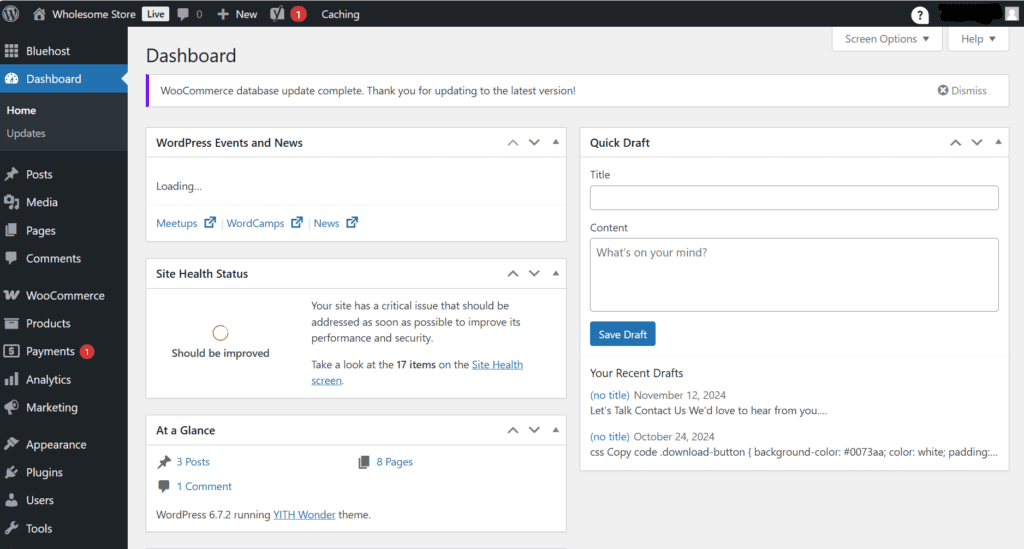Collapse the At a Glance panel
The width and height of the screenshot is (1024, 549).
click(556, 430)
